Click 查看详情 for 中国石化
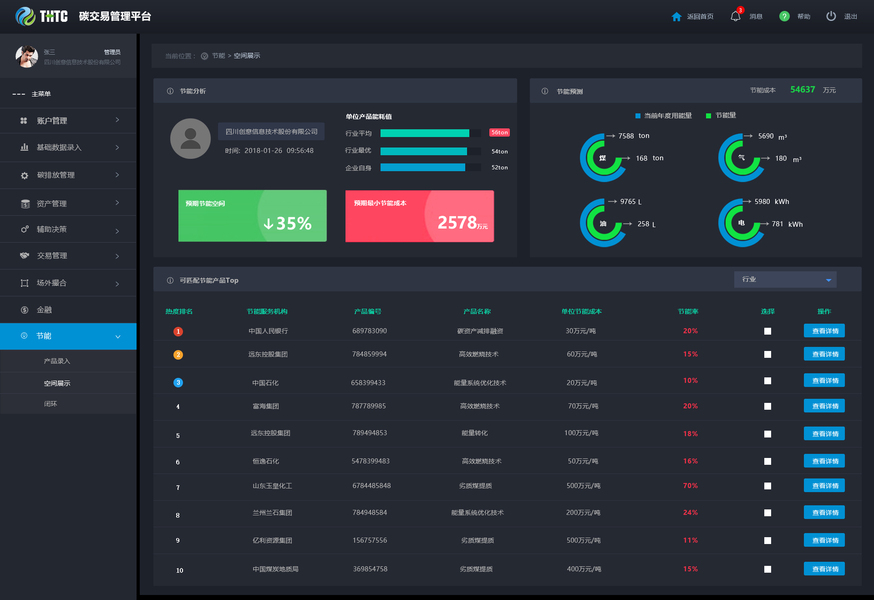 824,380
